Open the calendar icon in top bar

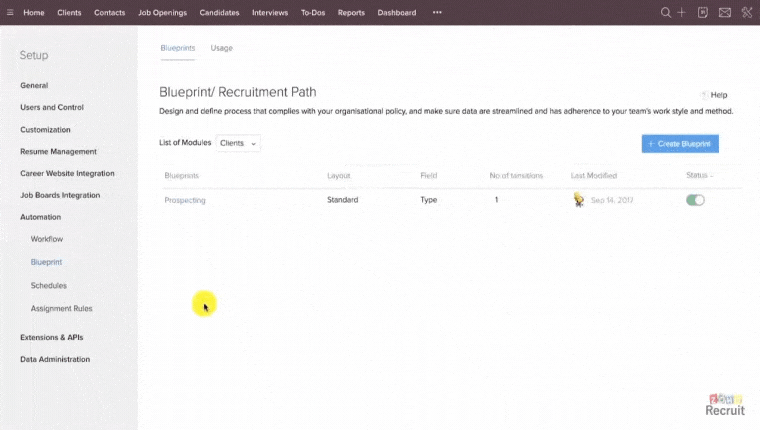pyautogui.click(x=703, y=13)
